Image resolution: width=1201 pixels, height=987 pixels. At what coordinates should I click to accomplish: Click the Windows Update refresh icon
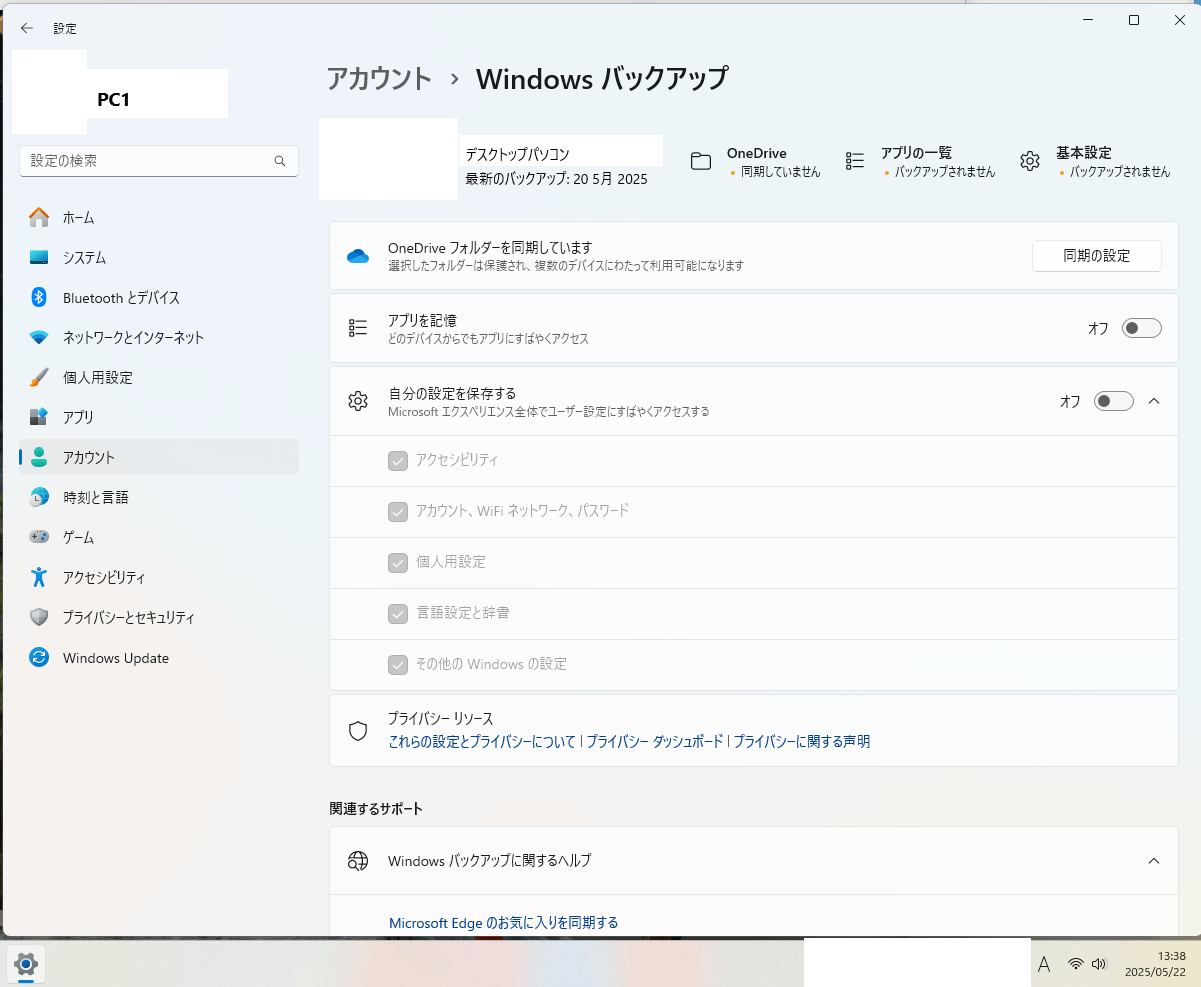[x=39, y=658]
